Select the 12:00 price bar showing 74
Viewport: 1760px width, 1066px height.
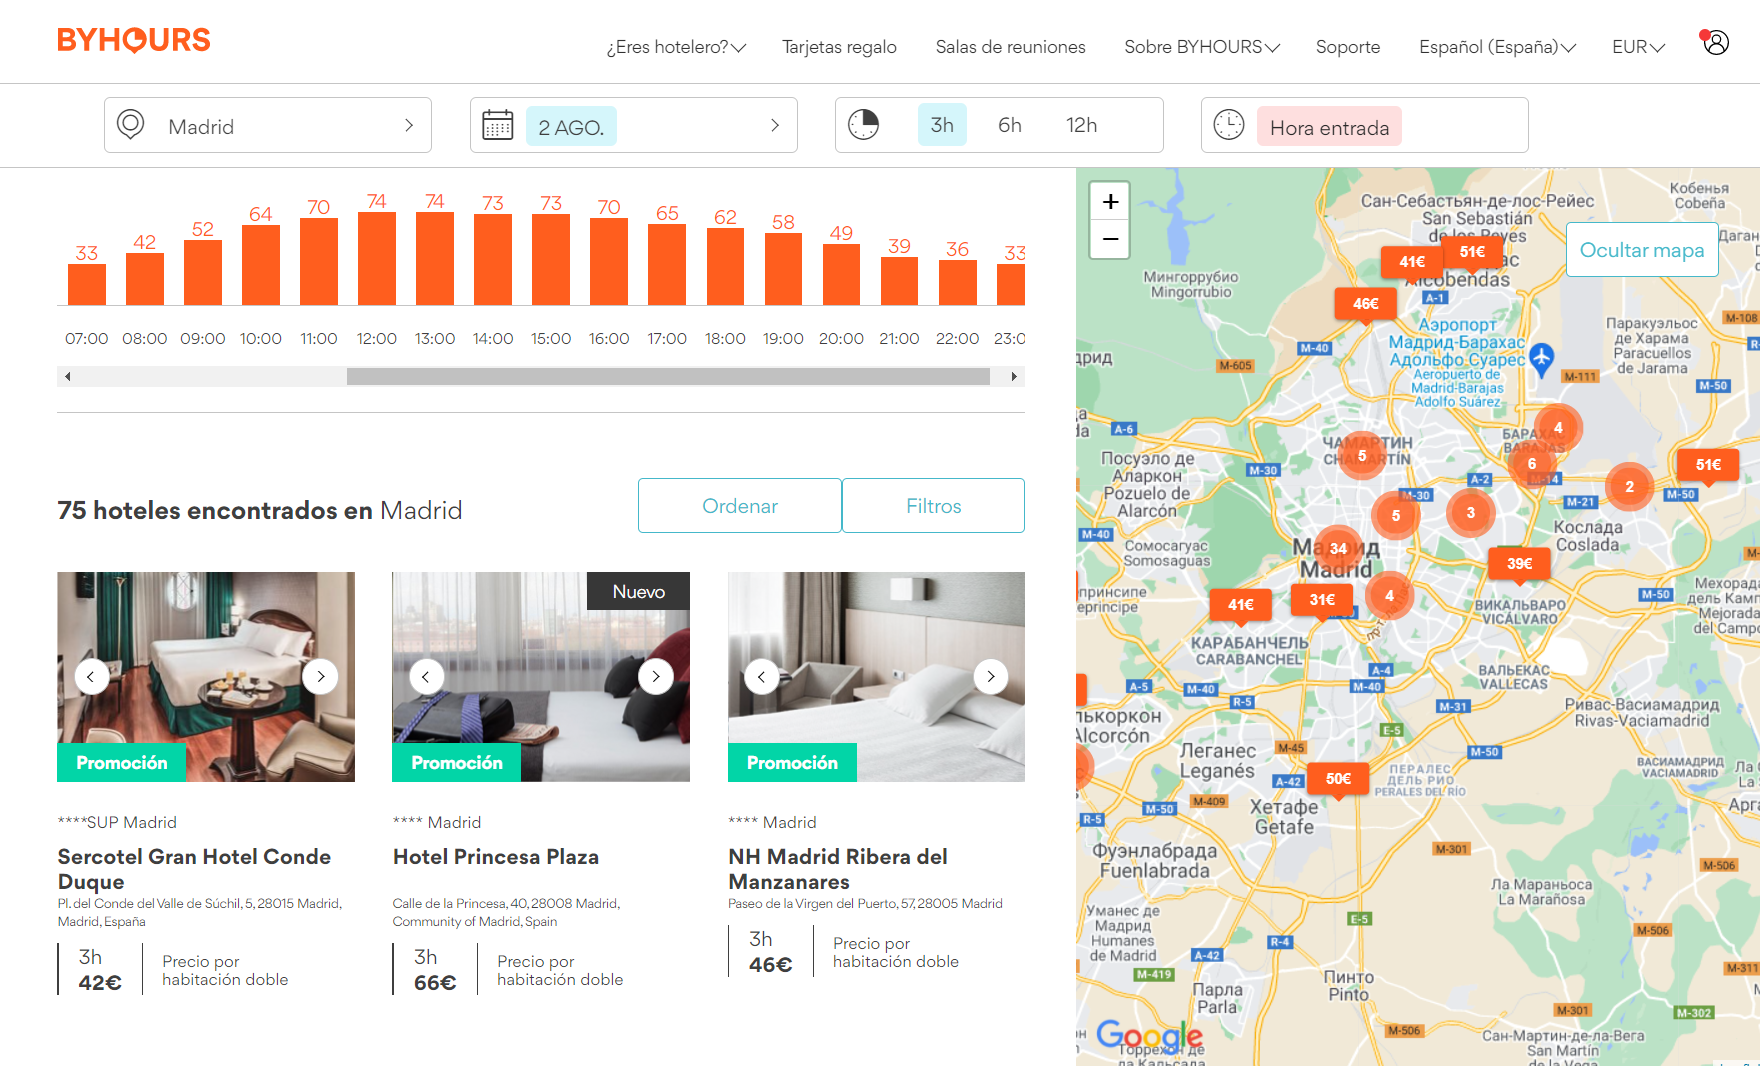[x=377, y=259]
